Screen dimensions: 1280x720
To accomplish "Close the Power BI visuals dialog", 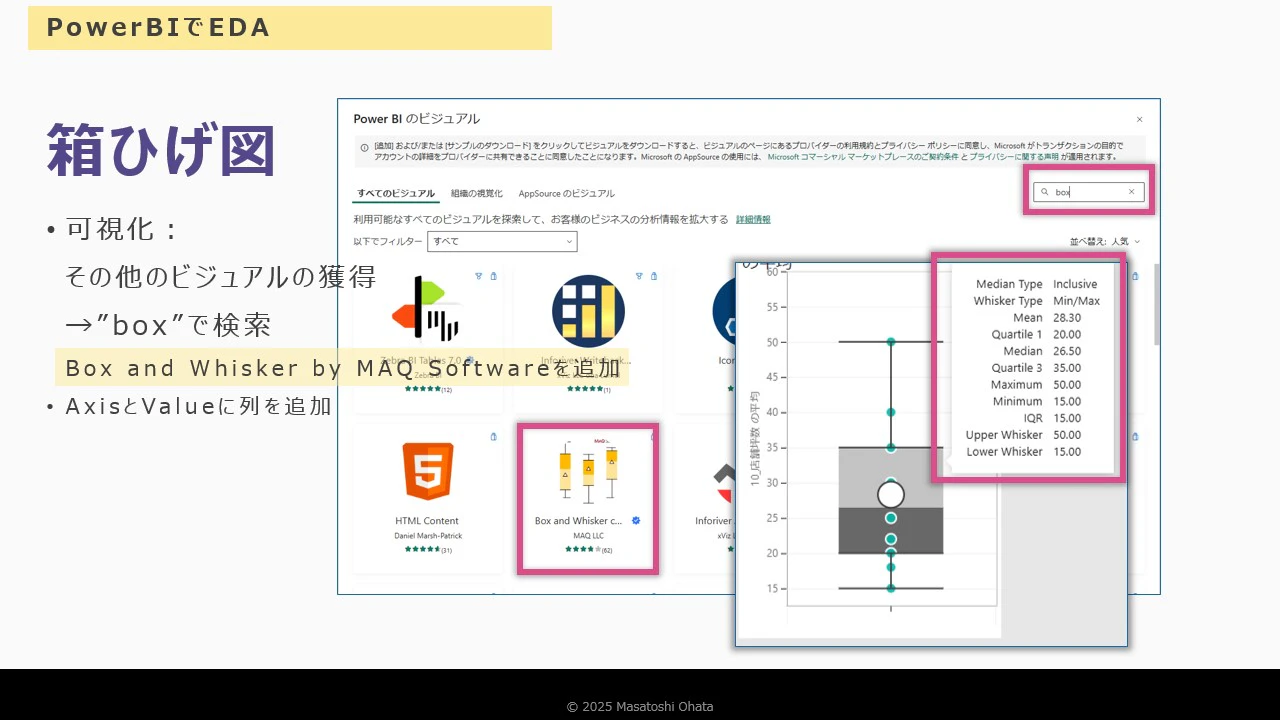I will pyautogui.click(x=1139, y=120).
